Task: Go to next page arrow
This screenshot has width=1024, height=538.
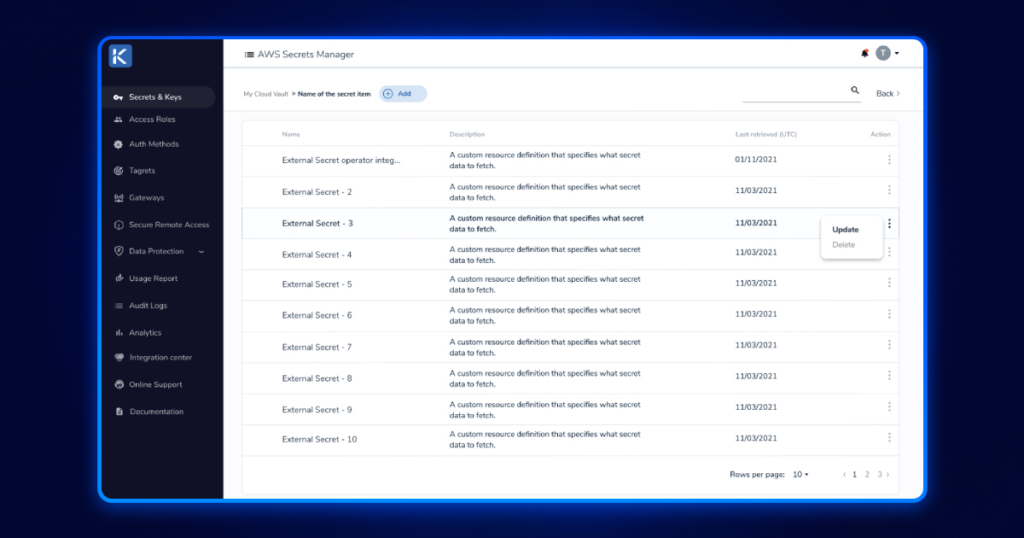Action: click(888, 475)
